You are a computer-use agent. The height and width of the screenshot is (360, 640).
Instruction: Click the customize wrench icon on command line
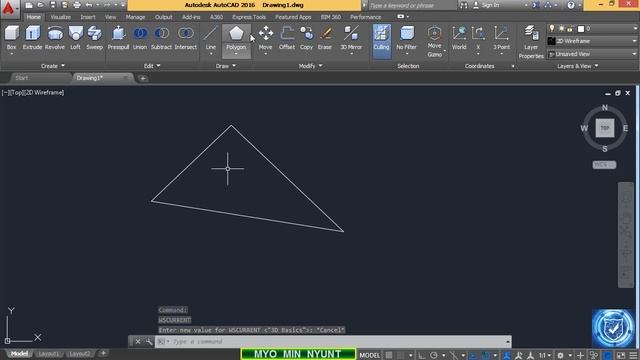pos(149,342)
